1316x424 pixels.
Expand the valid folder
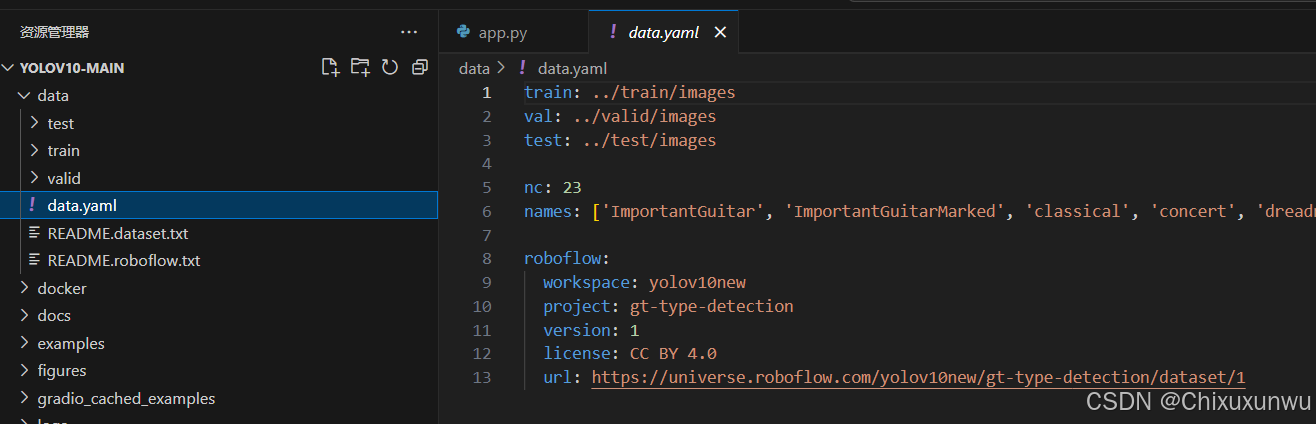[35, 178]
